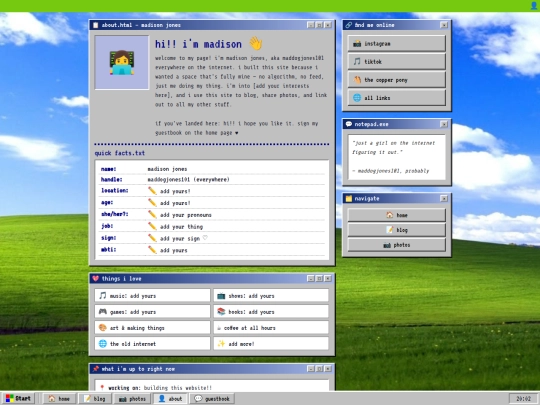Click the notepad quote text
The width and height of the screenshot is (540, 405).
(x=394, y=147)
